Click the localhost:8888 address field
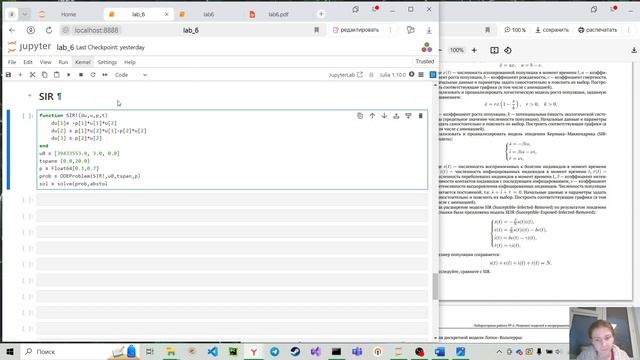The height and width of the screenshot is (360, 640). pyautogui.click(x=96, y=30)
